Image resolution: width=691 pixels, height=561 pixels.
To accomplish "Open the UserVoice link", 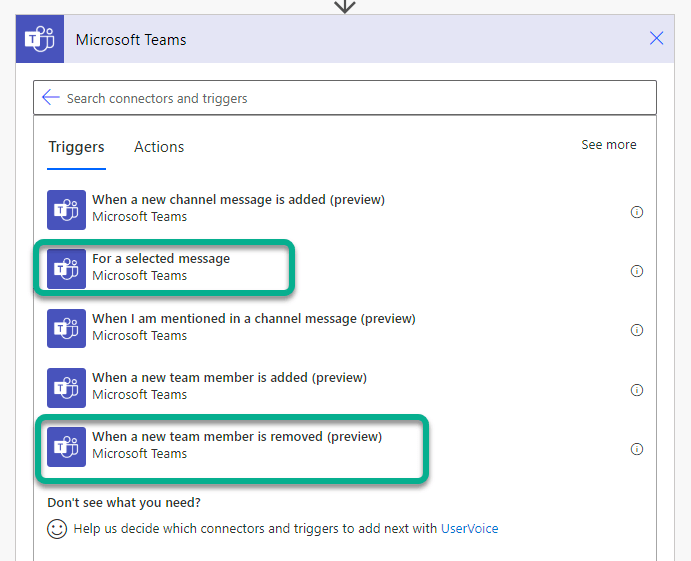I will (469, 528).
